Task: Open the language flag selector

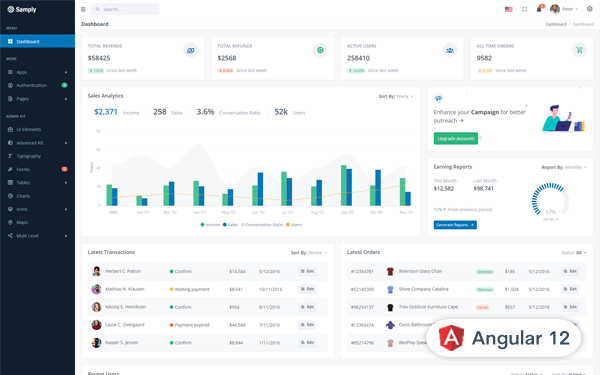Action: tap(509, 9)
